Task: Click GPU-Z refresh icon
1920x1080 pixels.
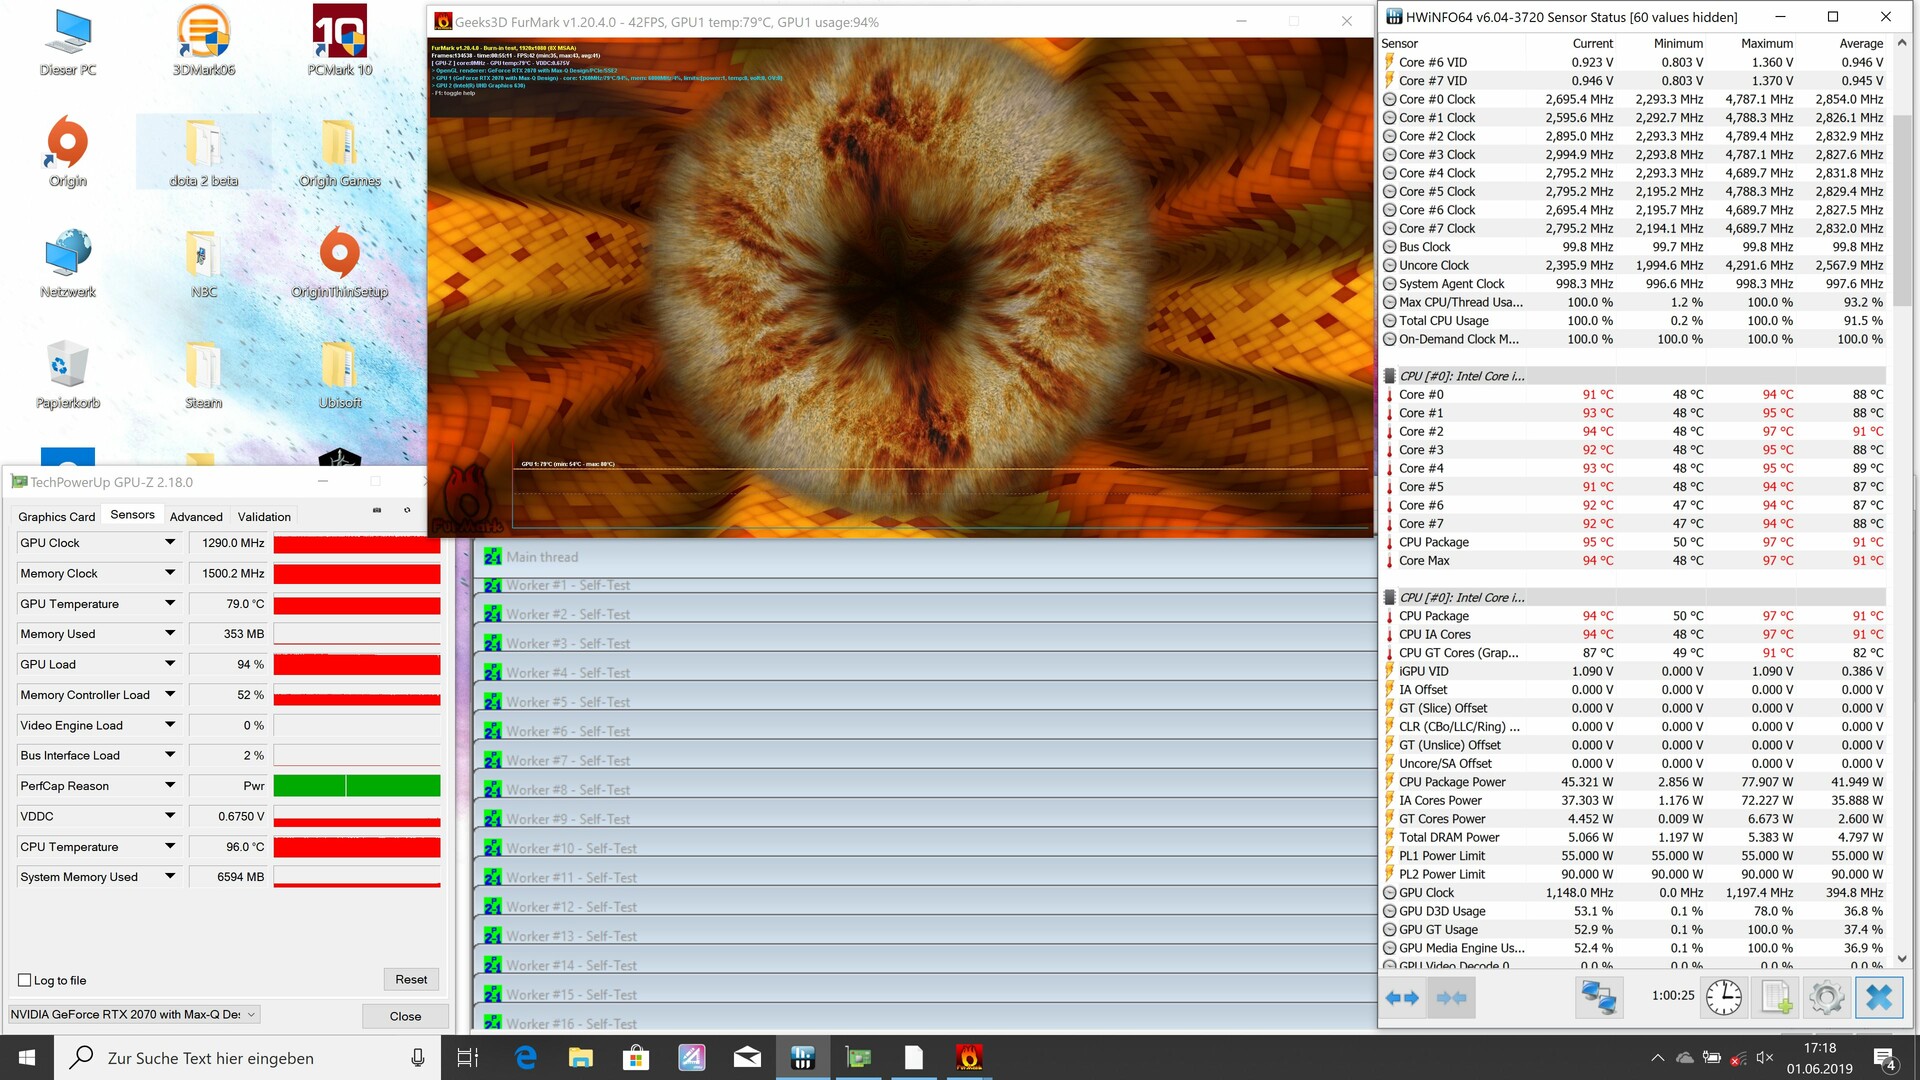Action: click(407, 510)
